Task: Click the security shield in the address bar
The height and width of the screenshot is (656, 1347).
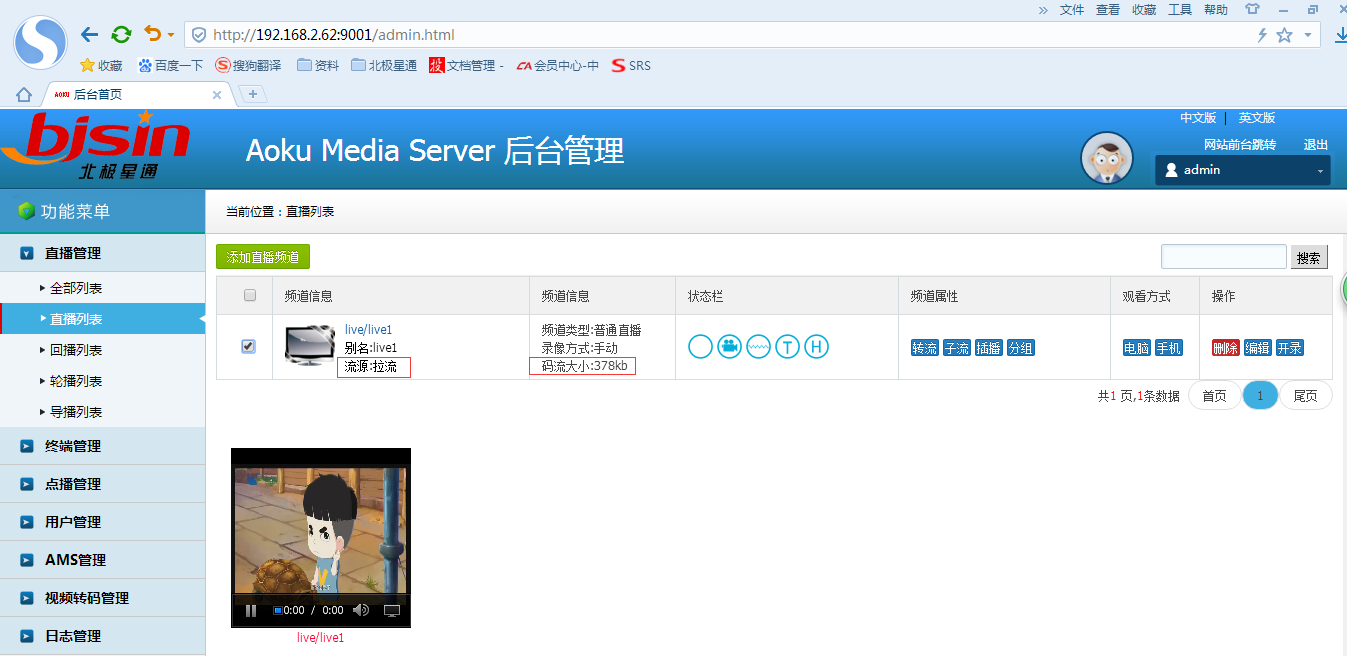Action: [x=199, y=35]
